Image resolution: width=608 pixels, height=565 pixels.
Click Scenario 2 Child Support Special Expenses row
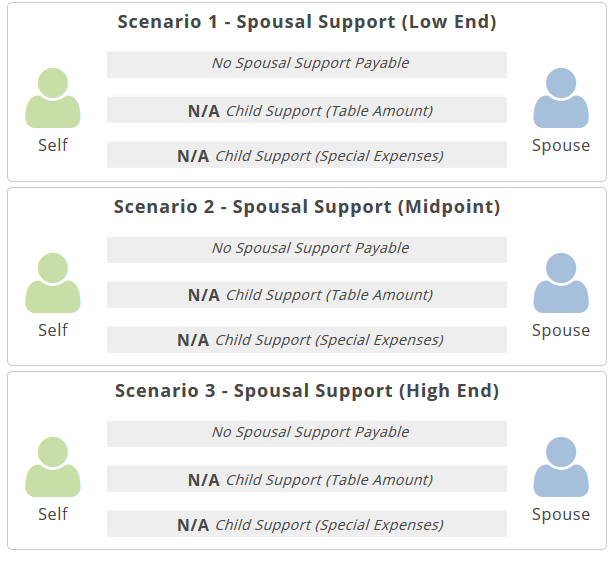(307, 340)
